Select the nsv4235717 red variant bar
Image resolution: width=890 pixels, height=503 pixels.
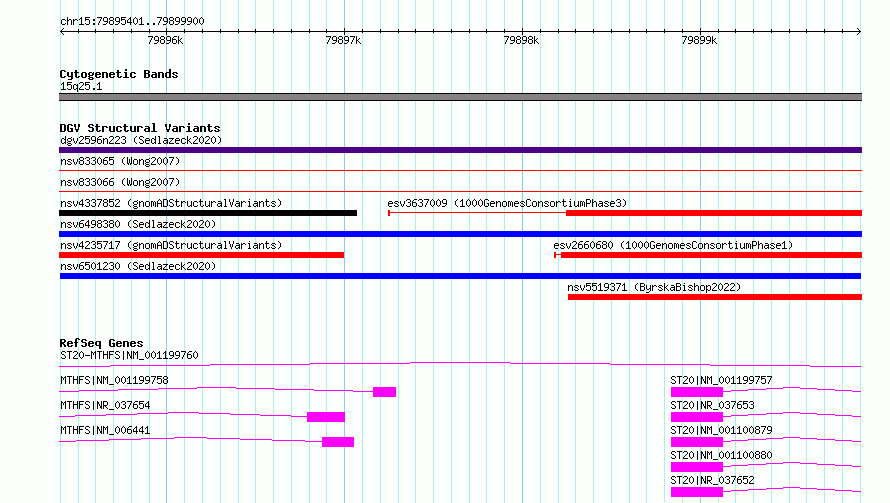click(x=201, y=255)
